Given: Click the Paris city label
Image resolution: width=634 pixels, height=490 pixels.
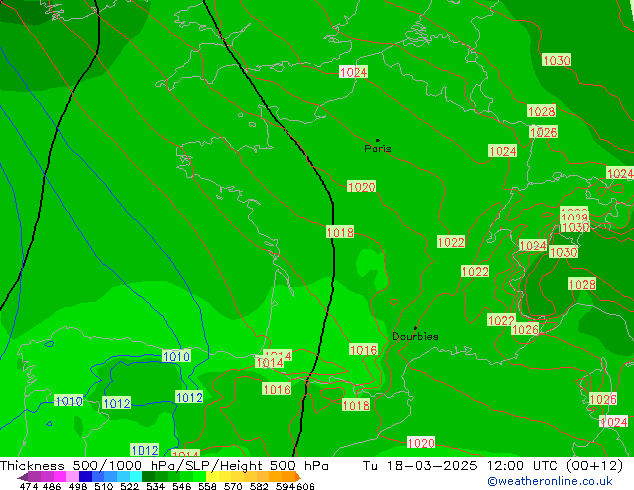Looking at the screenshot, I should pos(378,148).
